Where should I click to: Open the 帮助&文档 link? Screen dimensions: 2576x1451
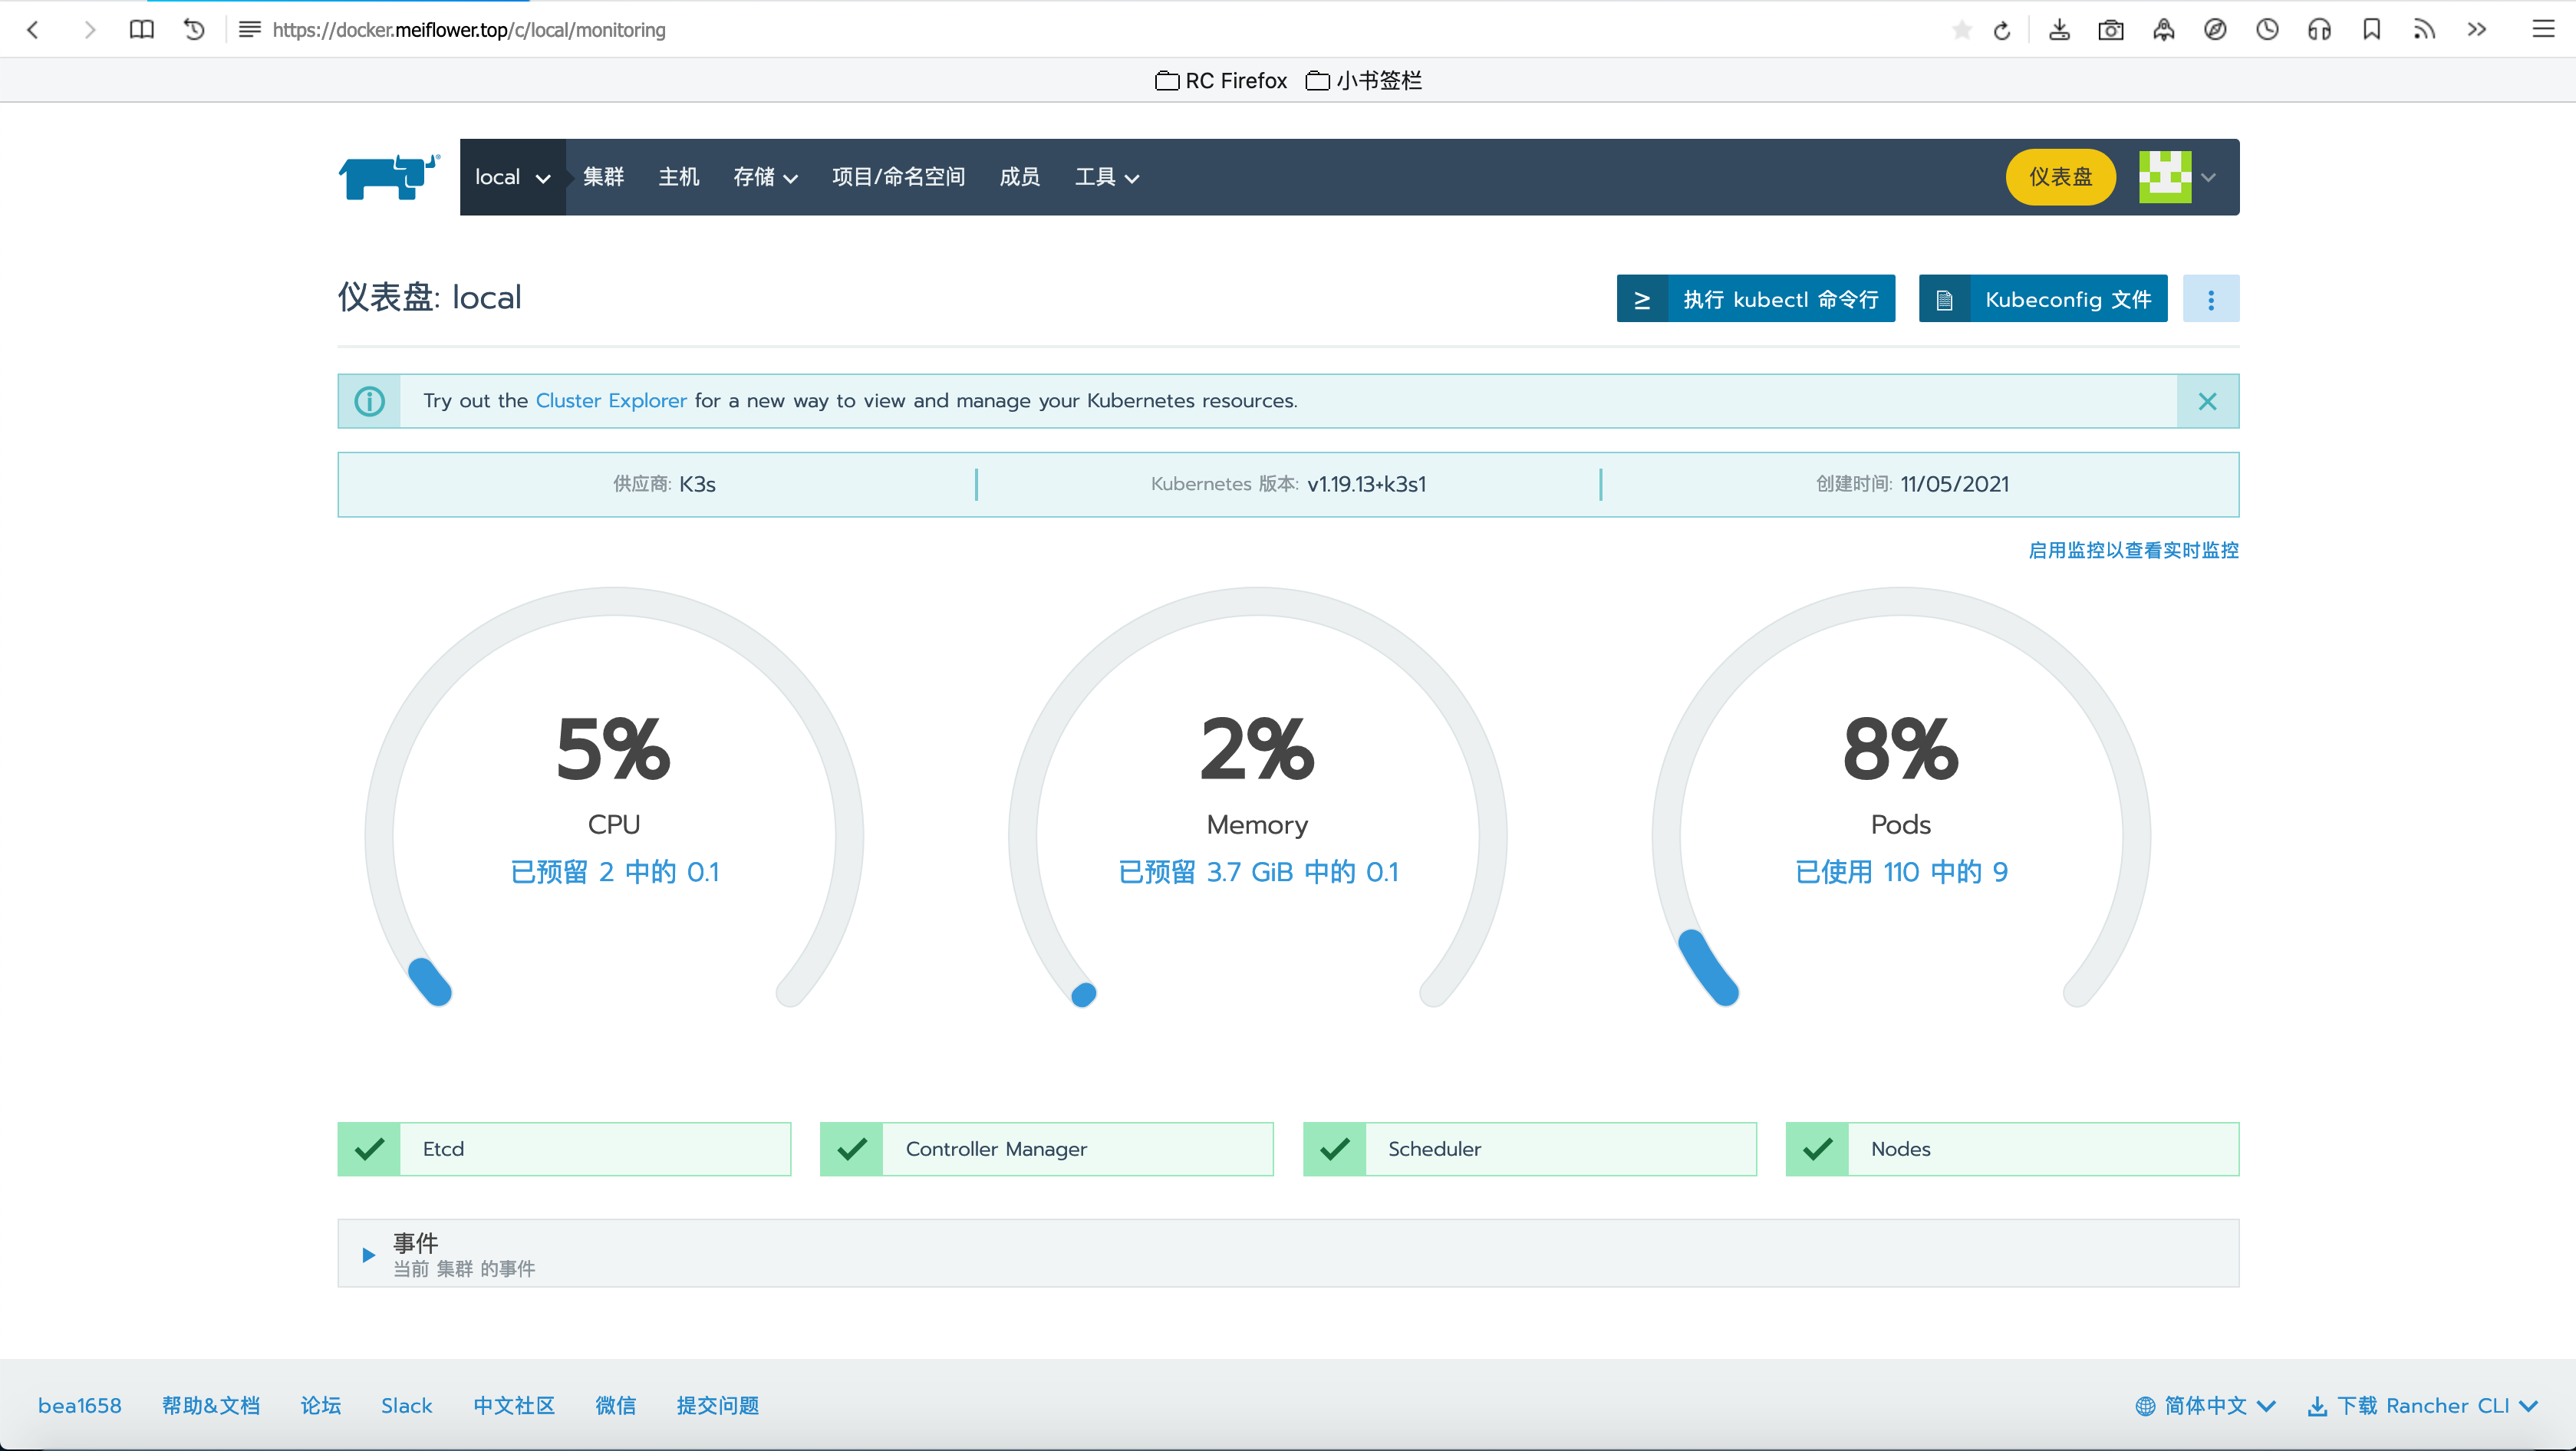[211, 1405]
